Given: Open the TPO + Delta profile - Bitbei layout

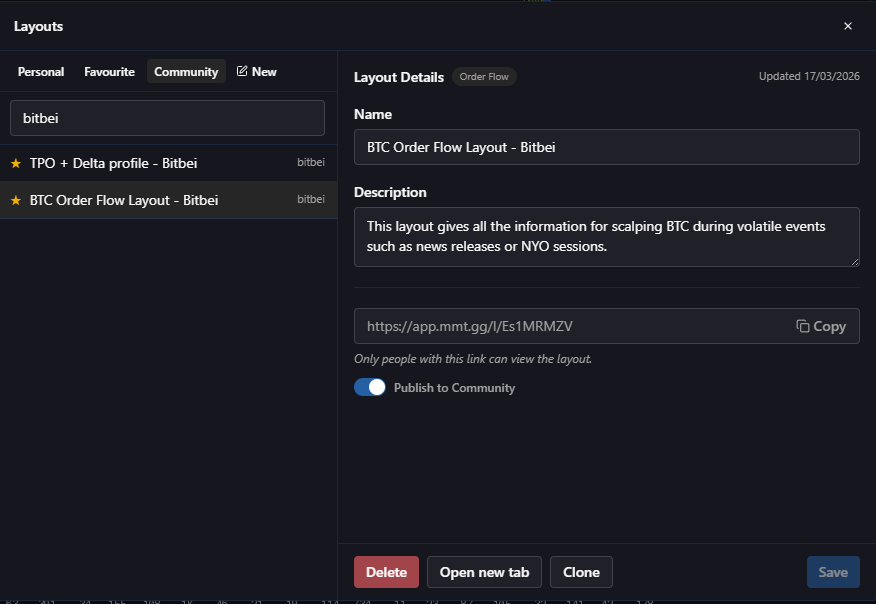Looking at the screenshot, I should click(168, 163).
